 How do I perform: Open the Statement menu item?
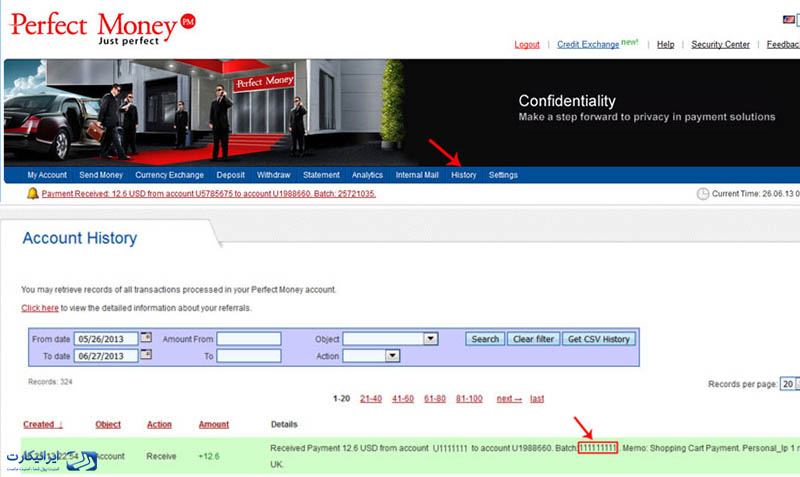[x=321, y=175]
